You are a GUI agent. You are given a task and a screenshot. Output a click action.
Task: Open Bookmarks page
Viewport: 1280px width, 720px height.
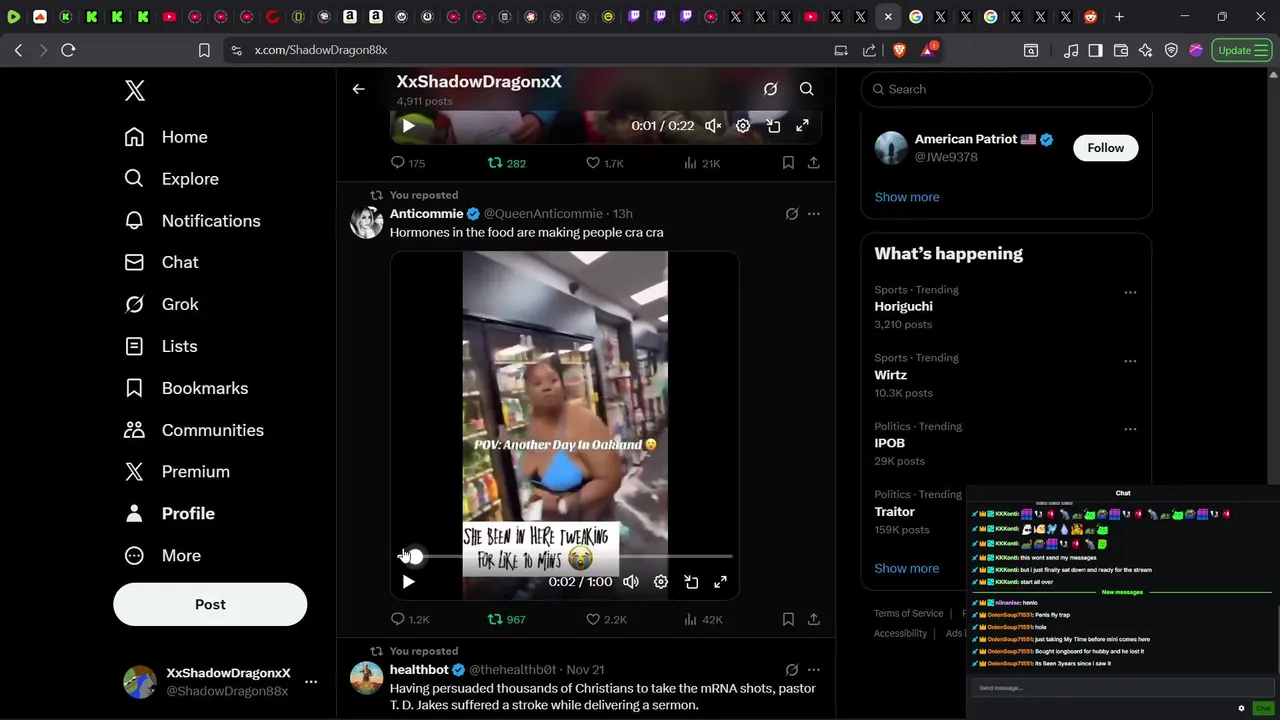click(x=186, y=388)
